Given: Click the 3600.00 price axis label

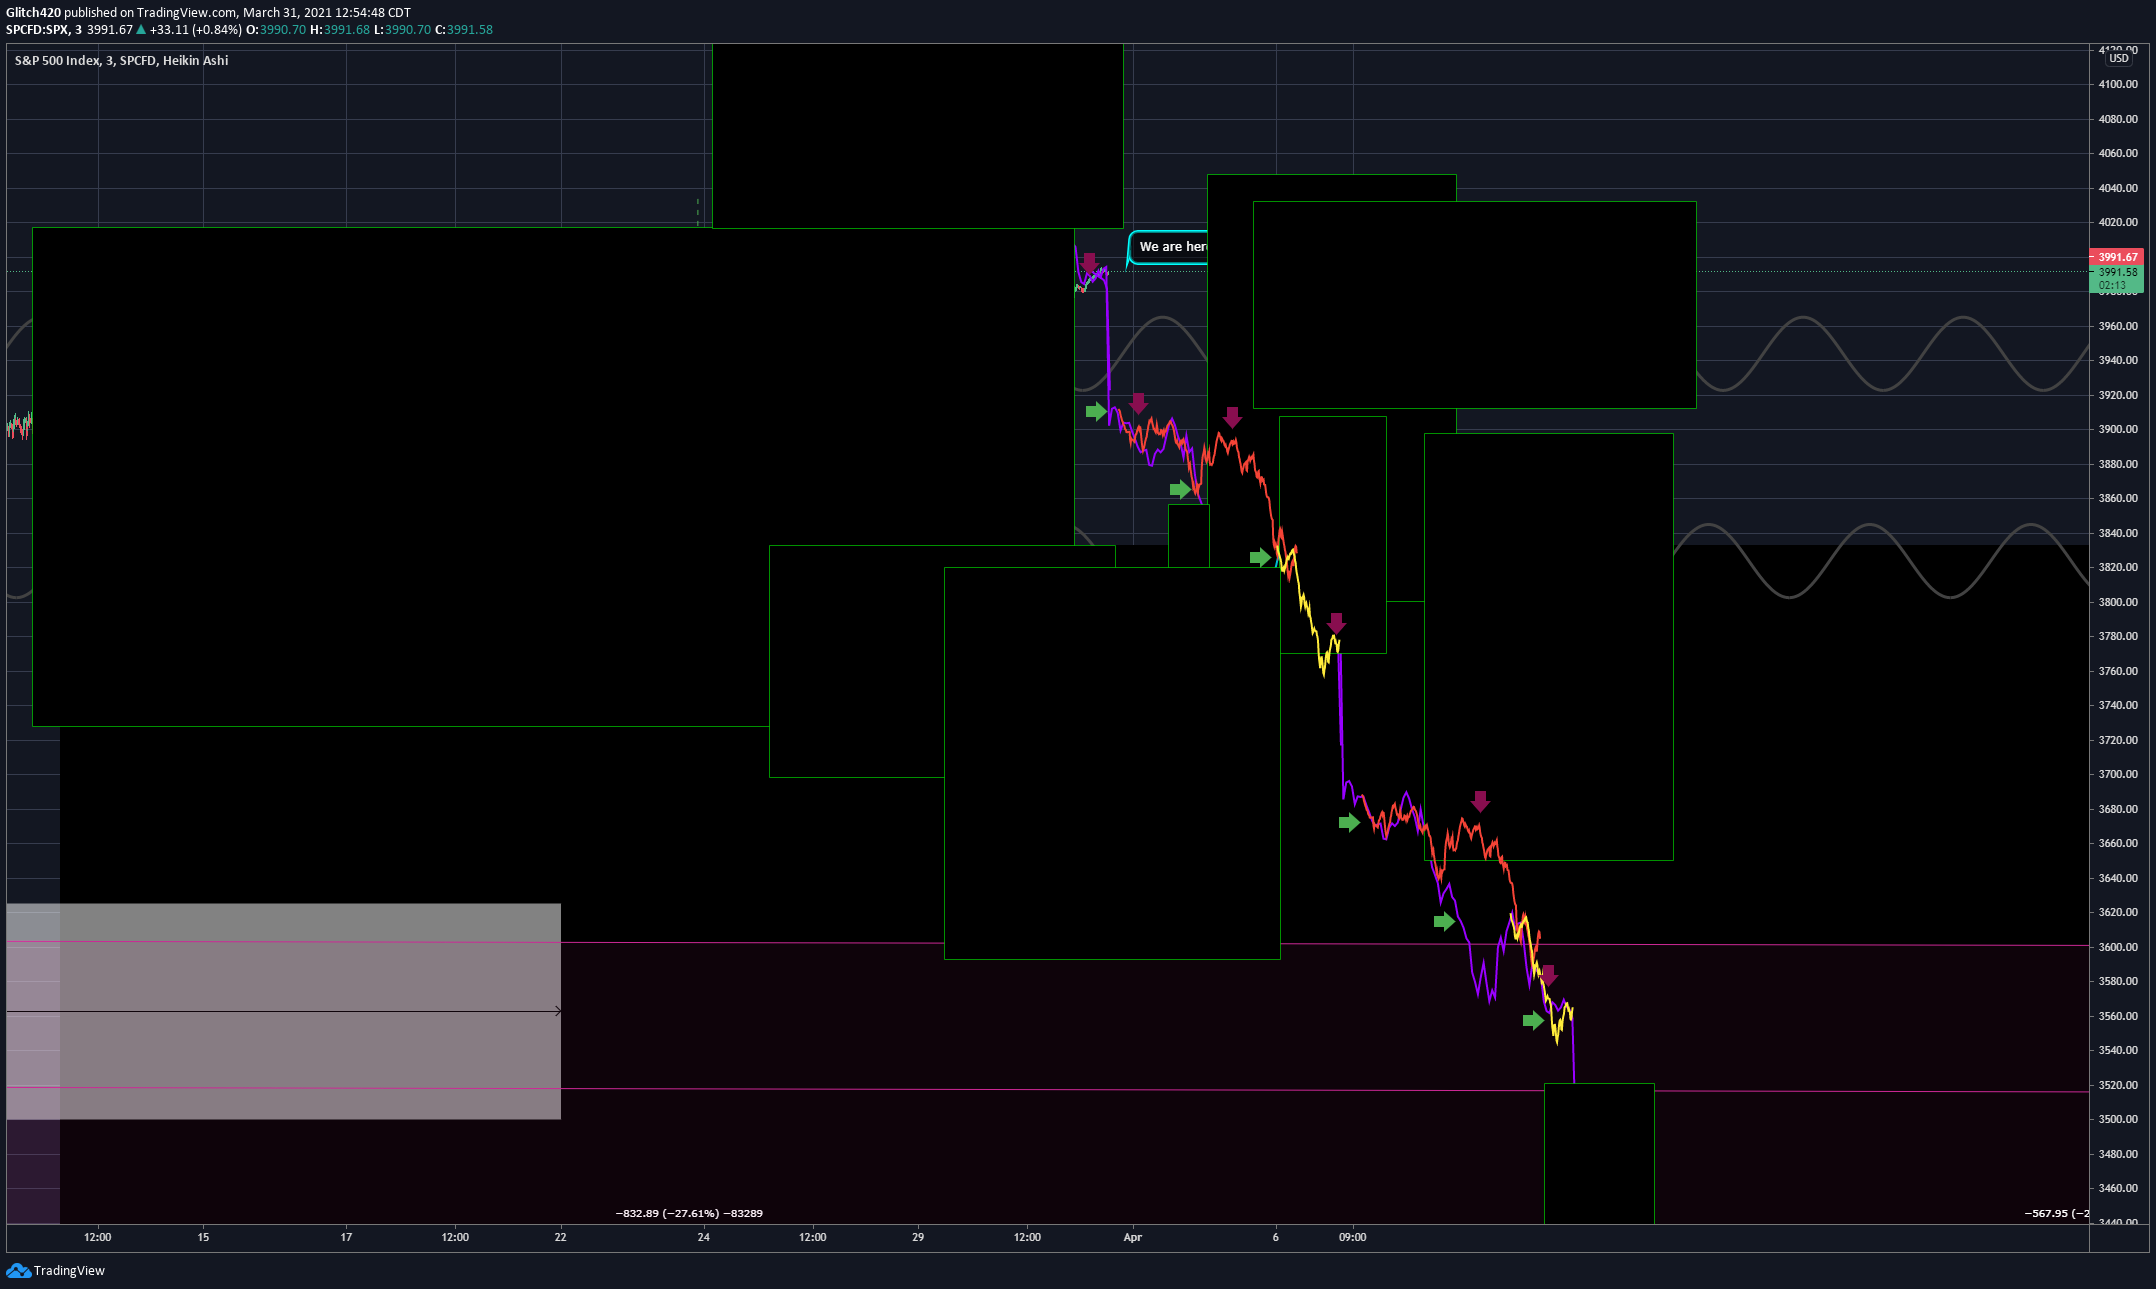Looking at the screenshot, I should [x=2117, y=947].
